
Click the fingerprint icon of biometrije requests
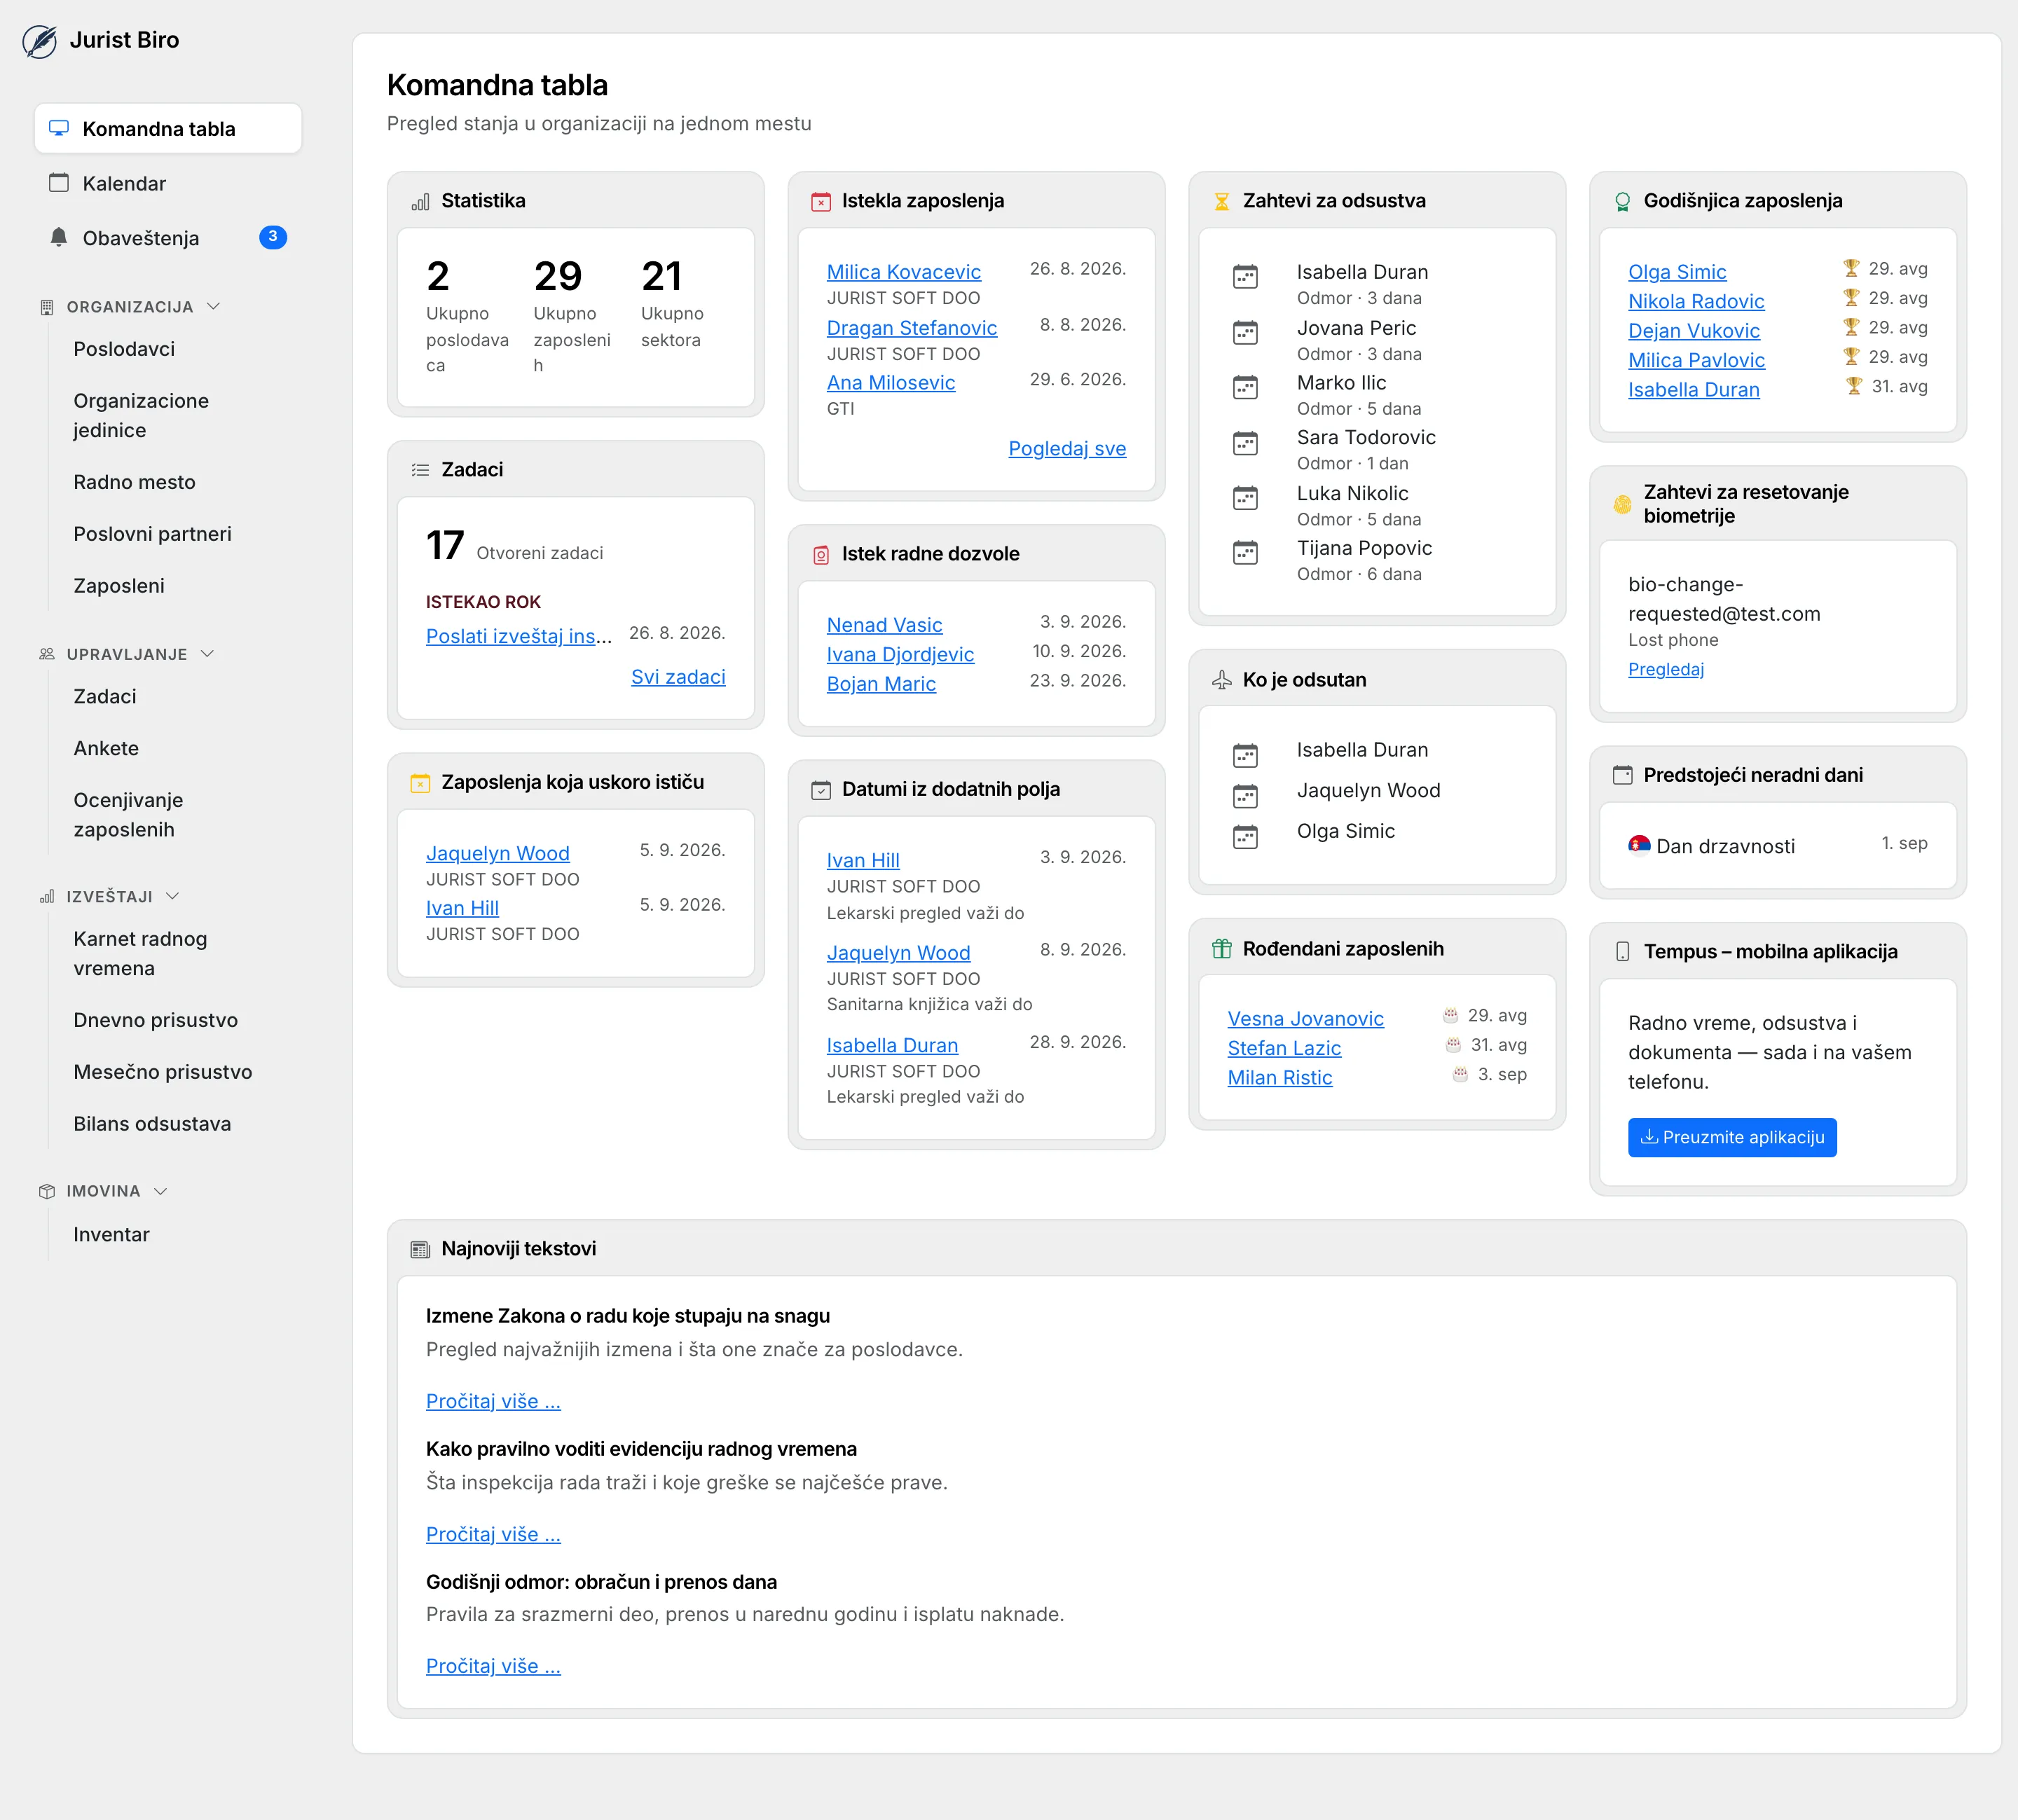[1622, 504]
